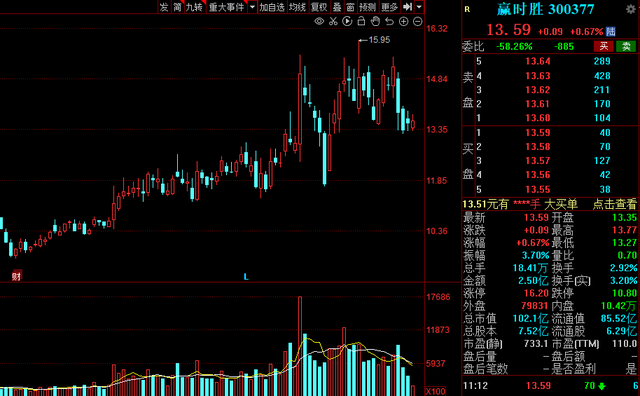Click the 委比 -58.26% value
Viewport: 640px width, 396px height.
pyautogui.click(x=514, y=47)
